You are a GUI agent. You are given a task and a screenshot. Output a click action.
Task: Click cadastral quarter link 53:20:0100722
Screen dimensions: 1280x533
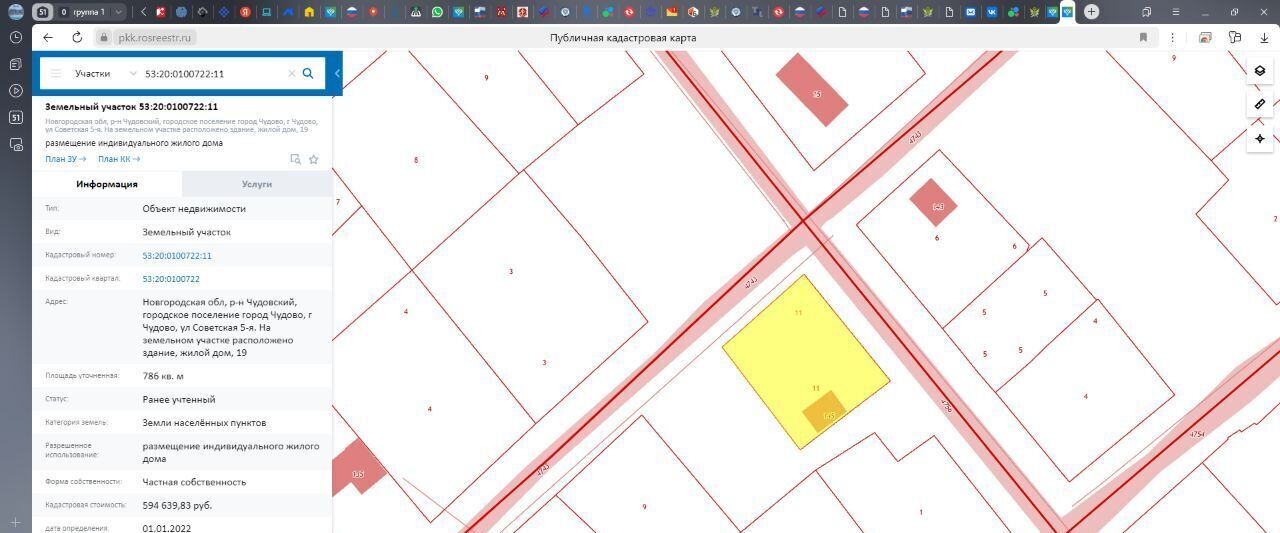[x=171, y=279]
